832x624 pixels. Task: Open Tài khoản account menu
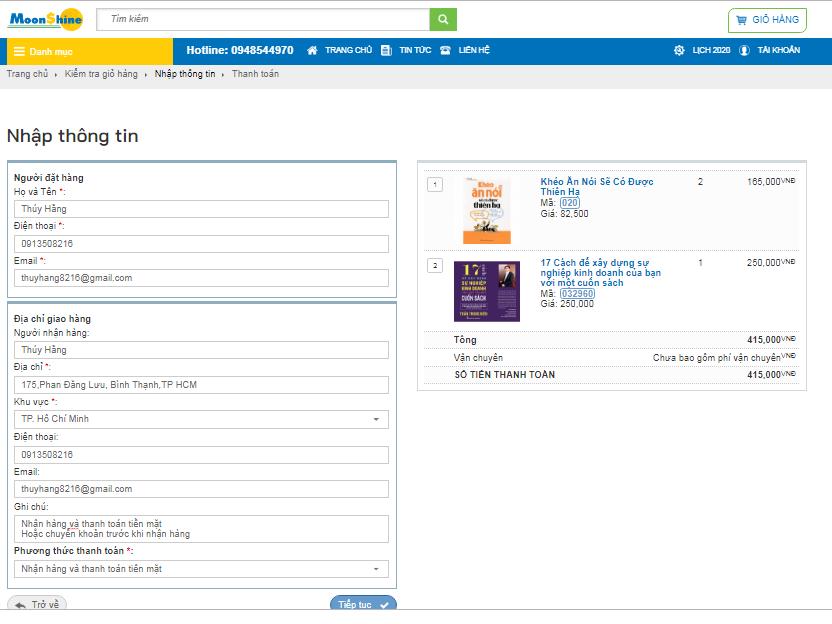point(770,50)
